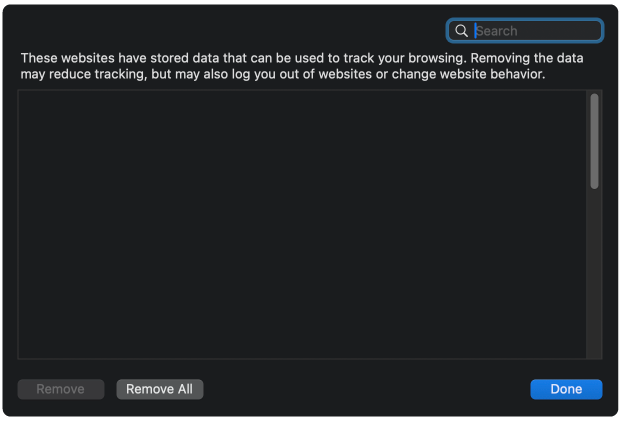Screen dimensions: 624x421
Task: Click the bottom of website list pane
Action: click(x=302, y=350)
